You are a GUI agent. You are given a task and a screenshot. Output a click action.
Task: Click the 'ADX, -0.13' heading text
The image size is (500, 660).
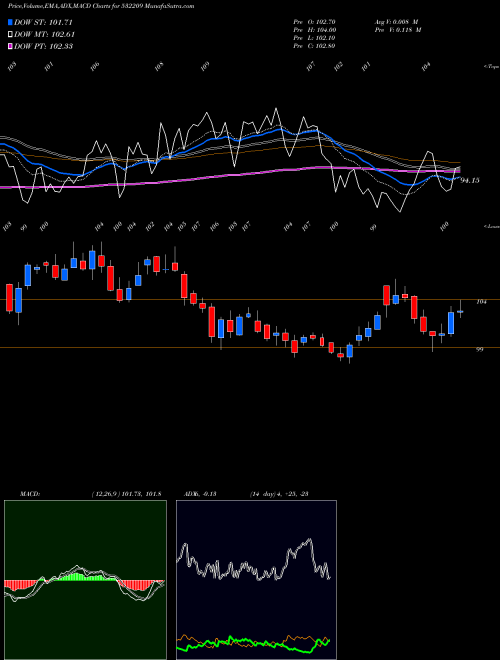coord(200,494)
